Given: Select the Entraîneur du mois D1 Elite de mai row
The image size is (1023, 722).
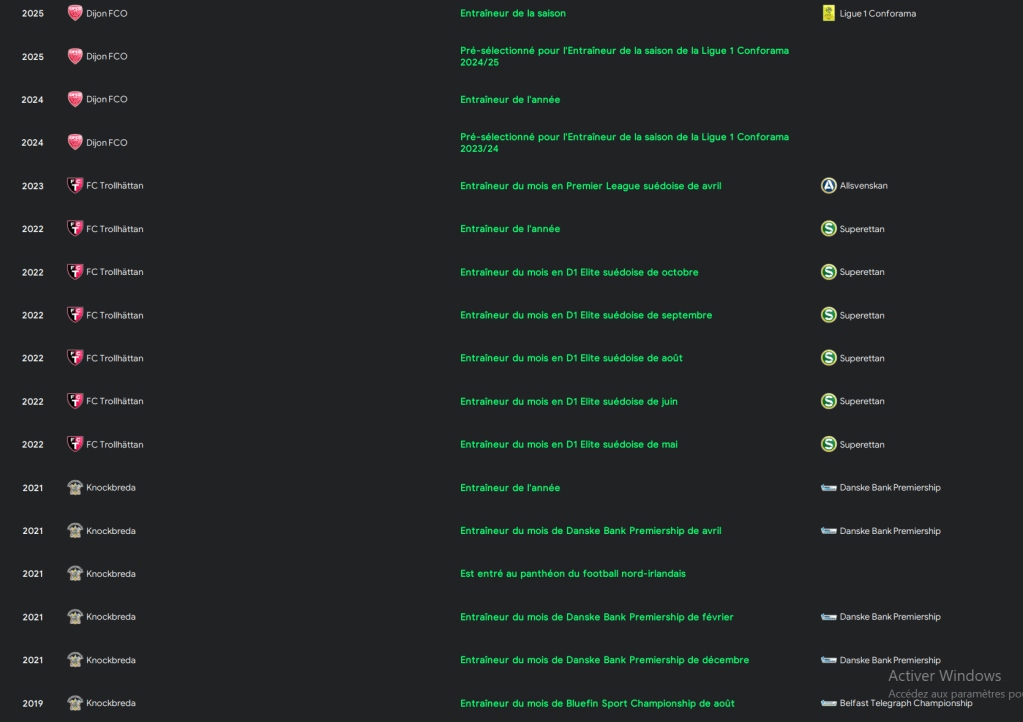Looking at the screenshot, I should pyautogui.click(x=568, y=444).
